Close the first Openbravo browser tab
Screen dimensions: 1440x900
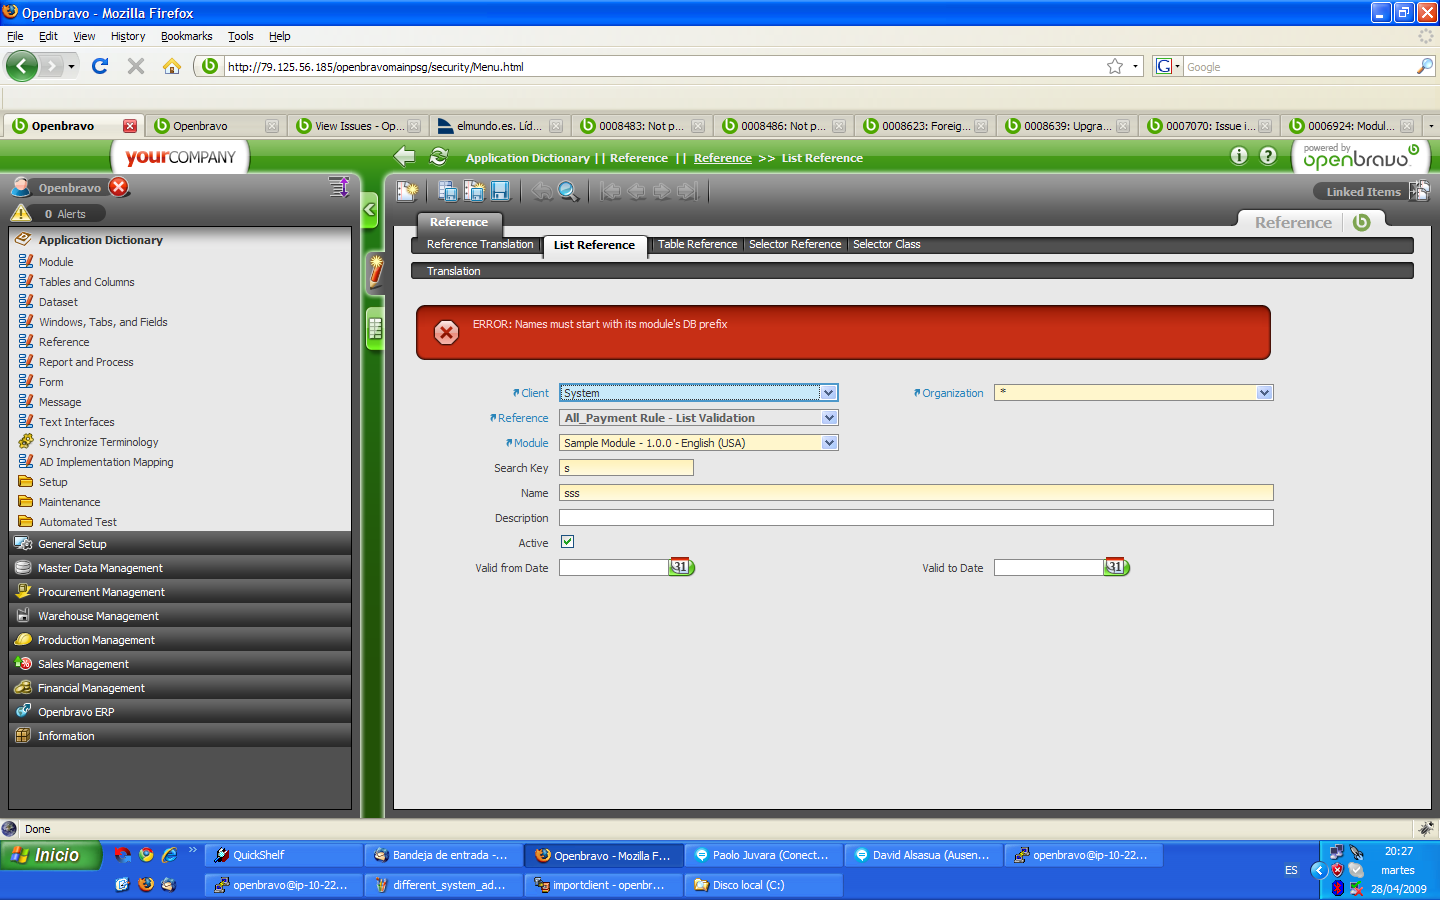130,126
